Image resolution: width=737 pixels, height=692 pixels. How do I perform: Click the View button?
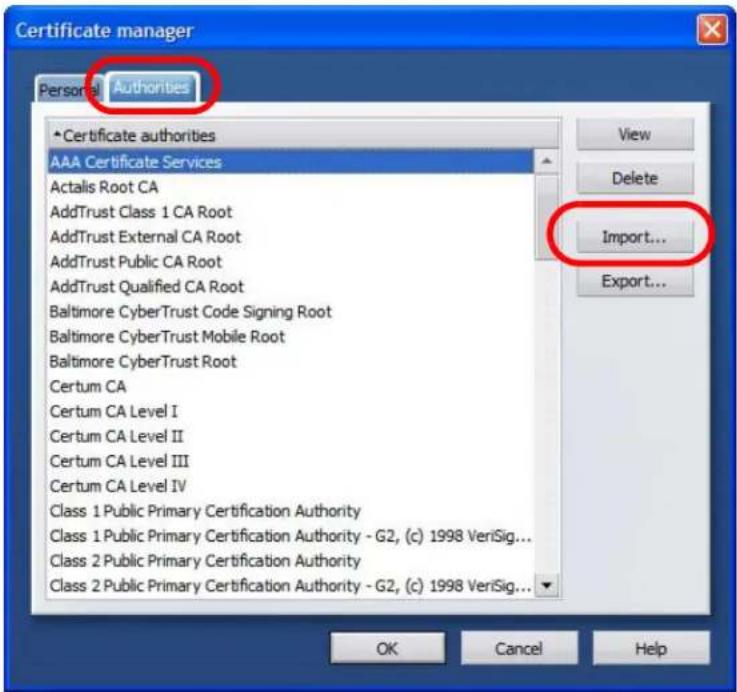click(635, 134)
